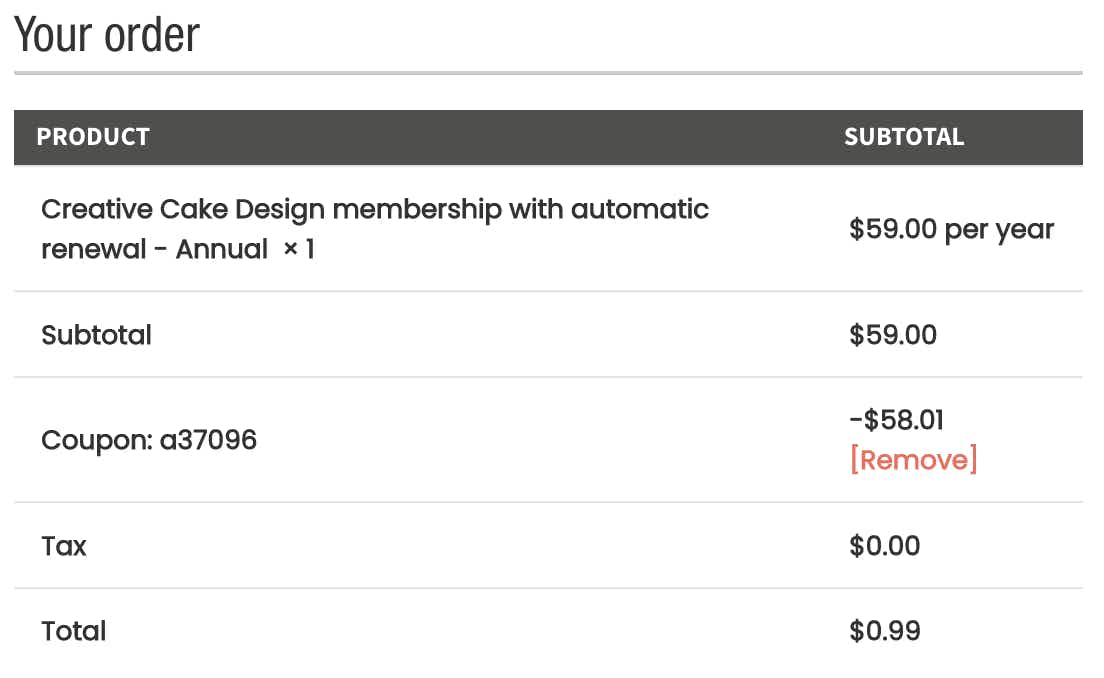1104x678 pixels.
Task: Click the -$58.01 discount amount
Action: [896, 420]
